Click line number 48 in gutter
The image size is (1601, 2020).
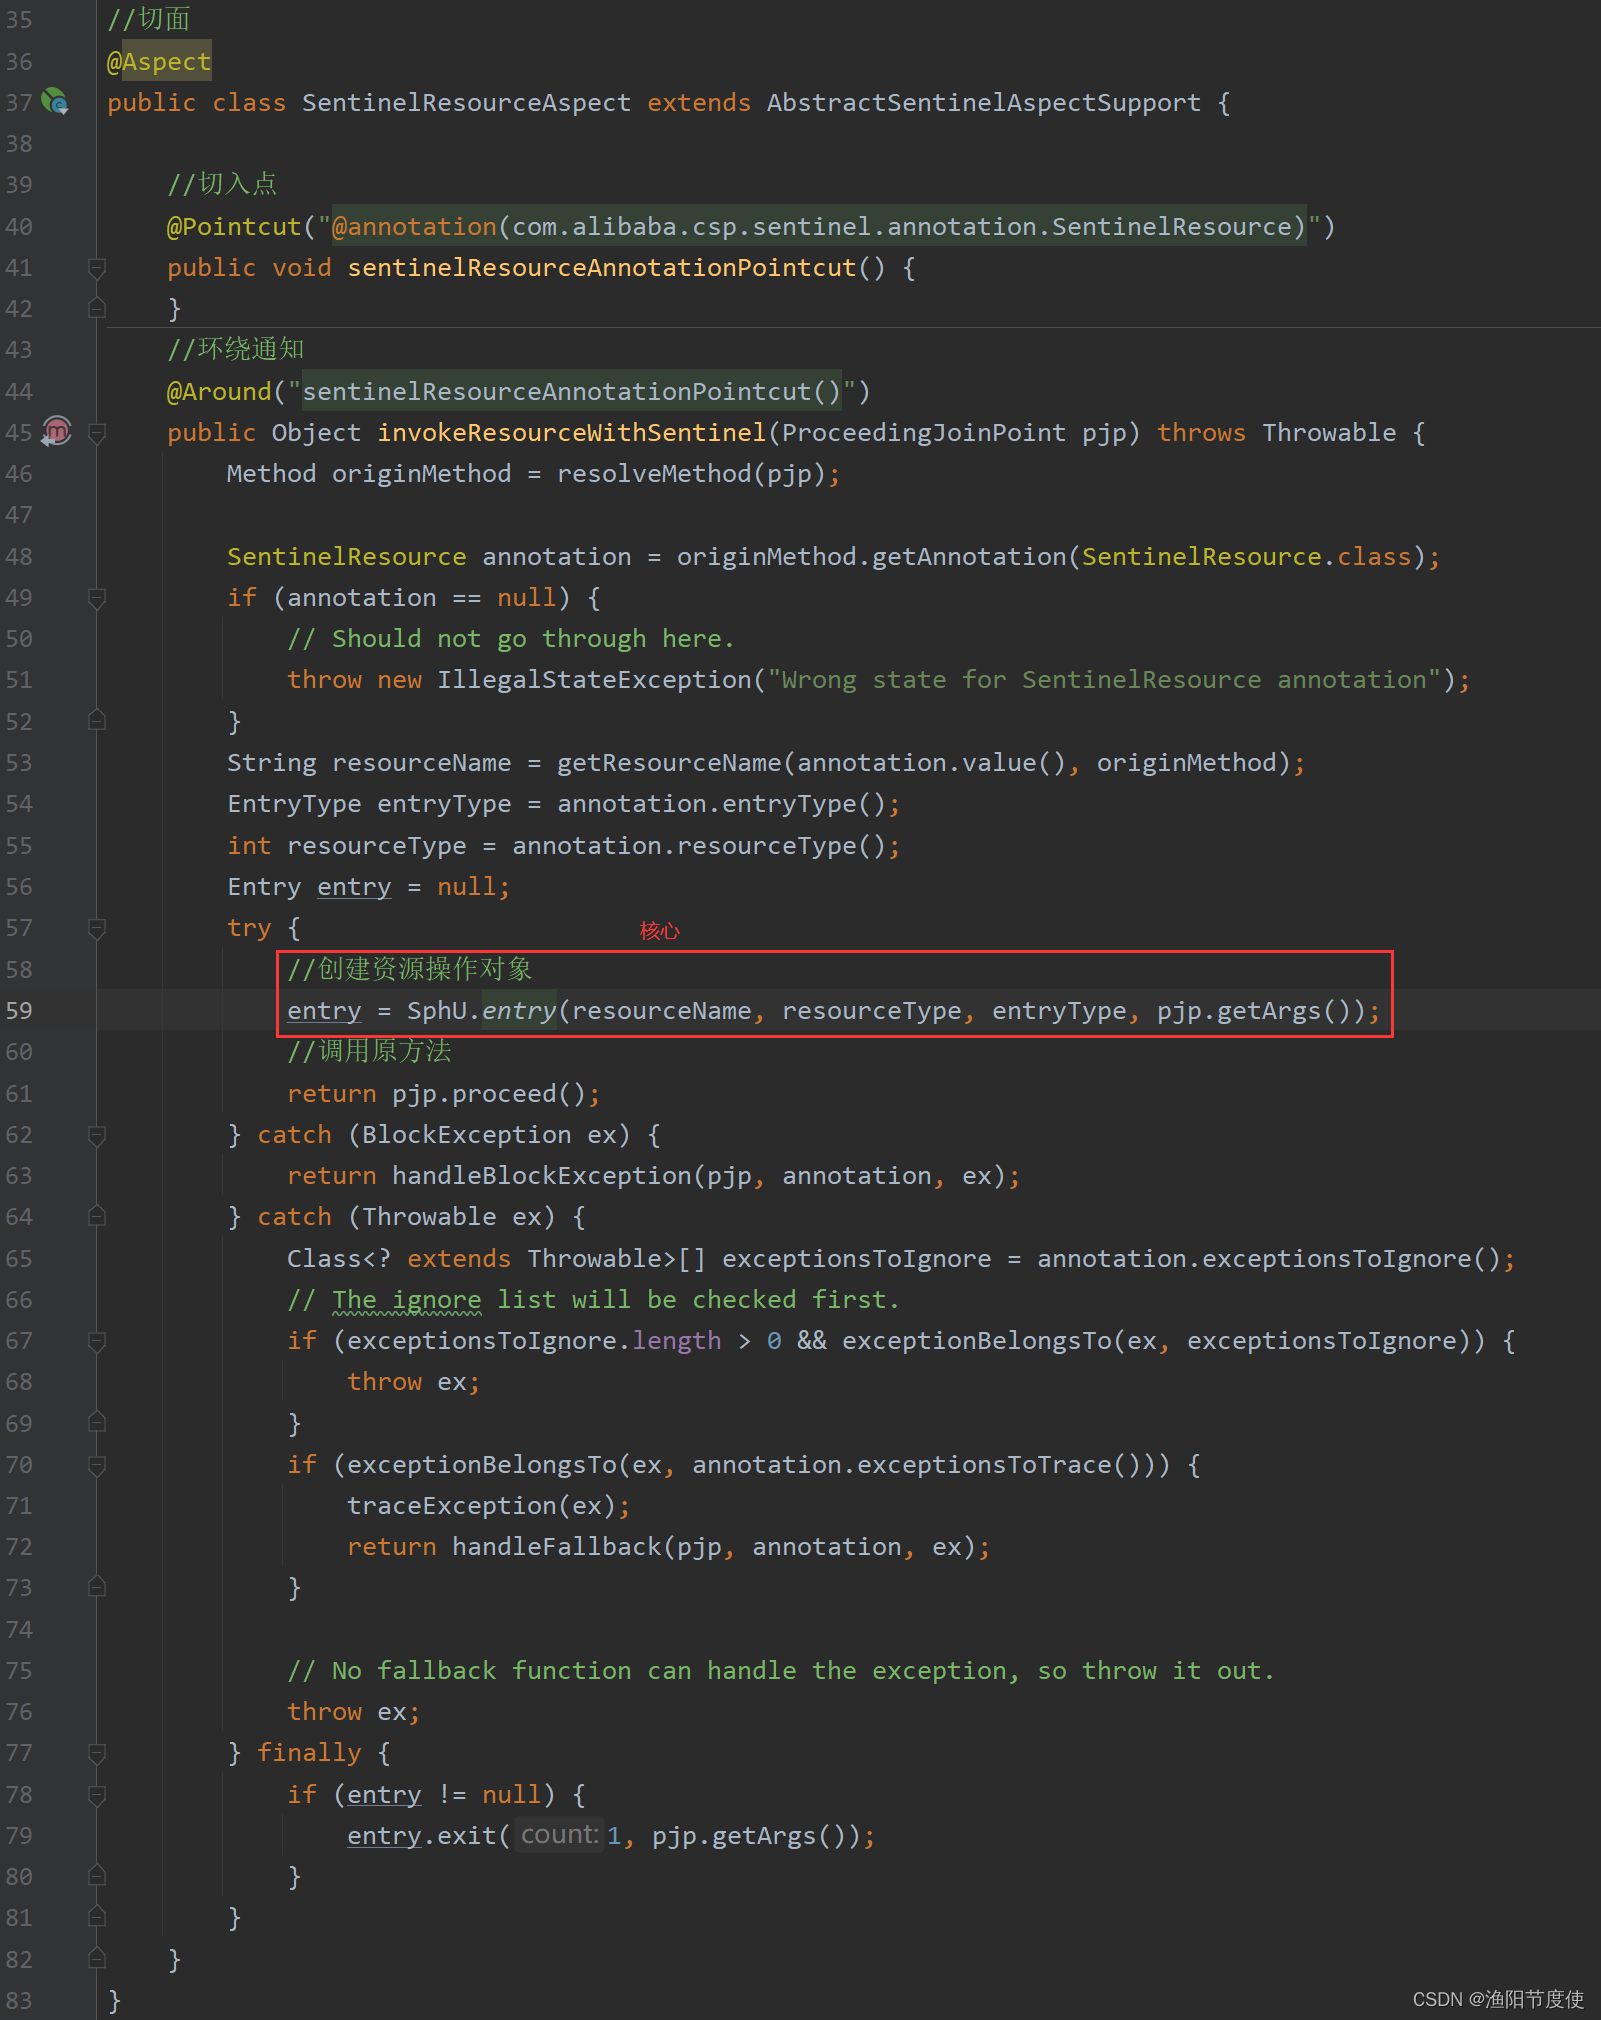point(19,557)
